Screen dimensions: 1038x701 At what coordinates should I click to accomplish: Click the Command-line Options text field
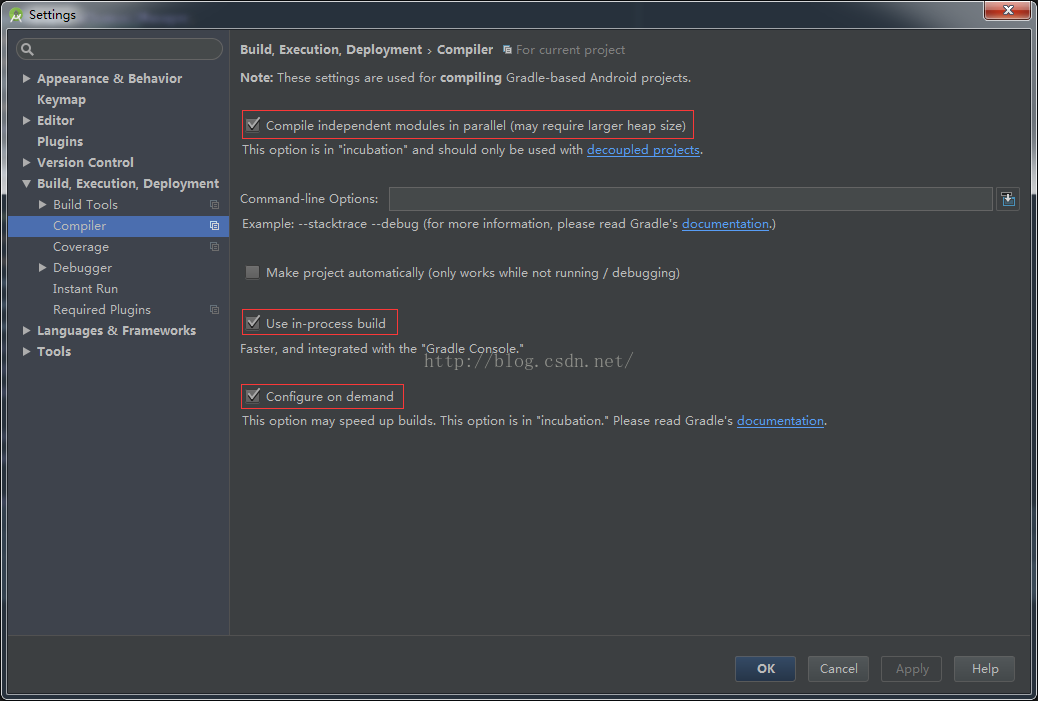point(690,199)
